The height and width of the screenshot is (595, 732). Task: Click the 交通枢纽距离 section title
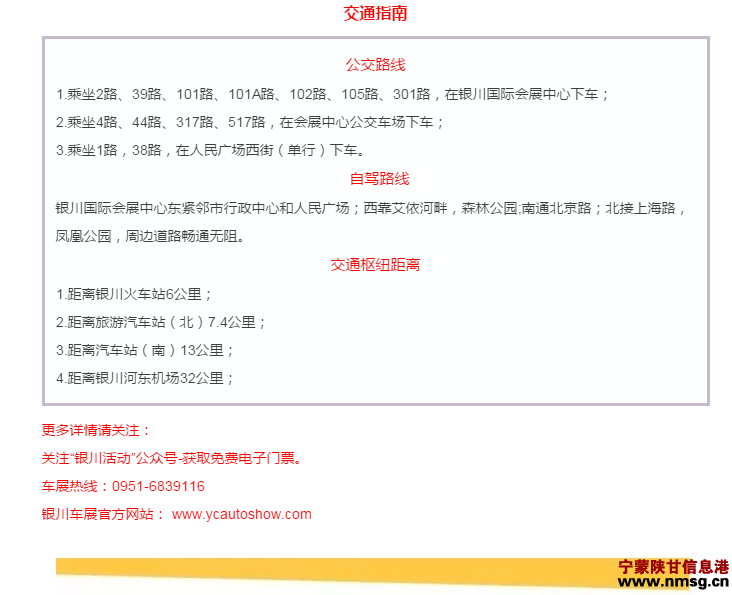pyautogui.click(x=375, y=265)
